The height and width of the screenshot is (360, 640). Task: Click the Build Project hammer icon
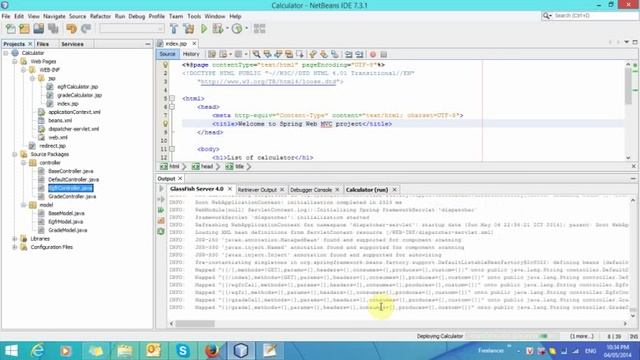[x=174, y=29]
